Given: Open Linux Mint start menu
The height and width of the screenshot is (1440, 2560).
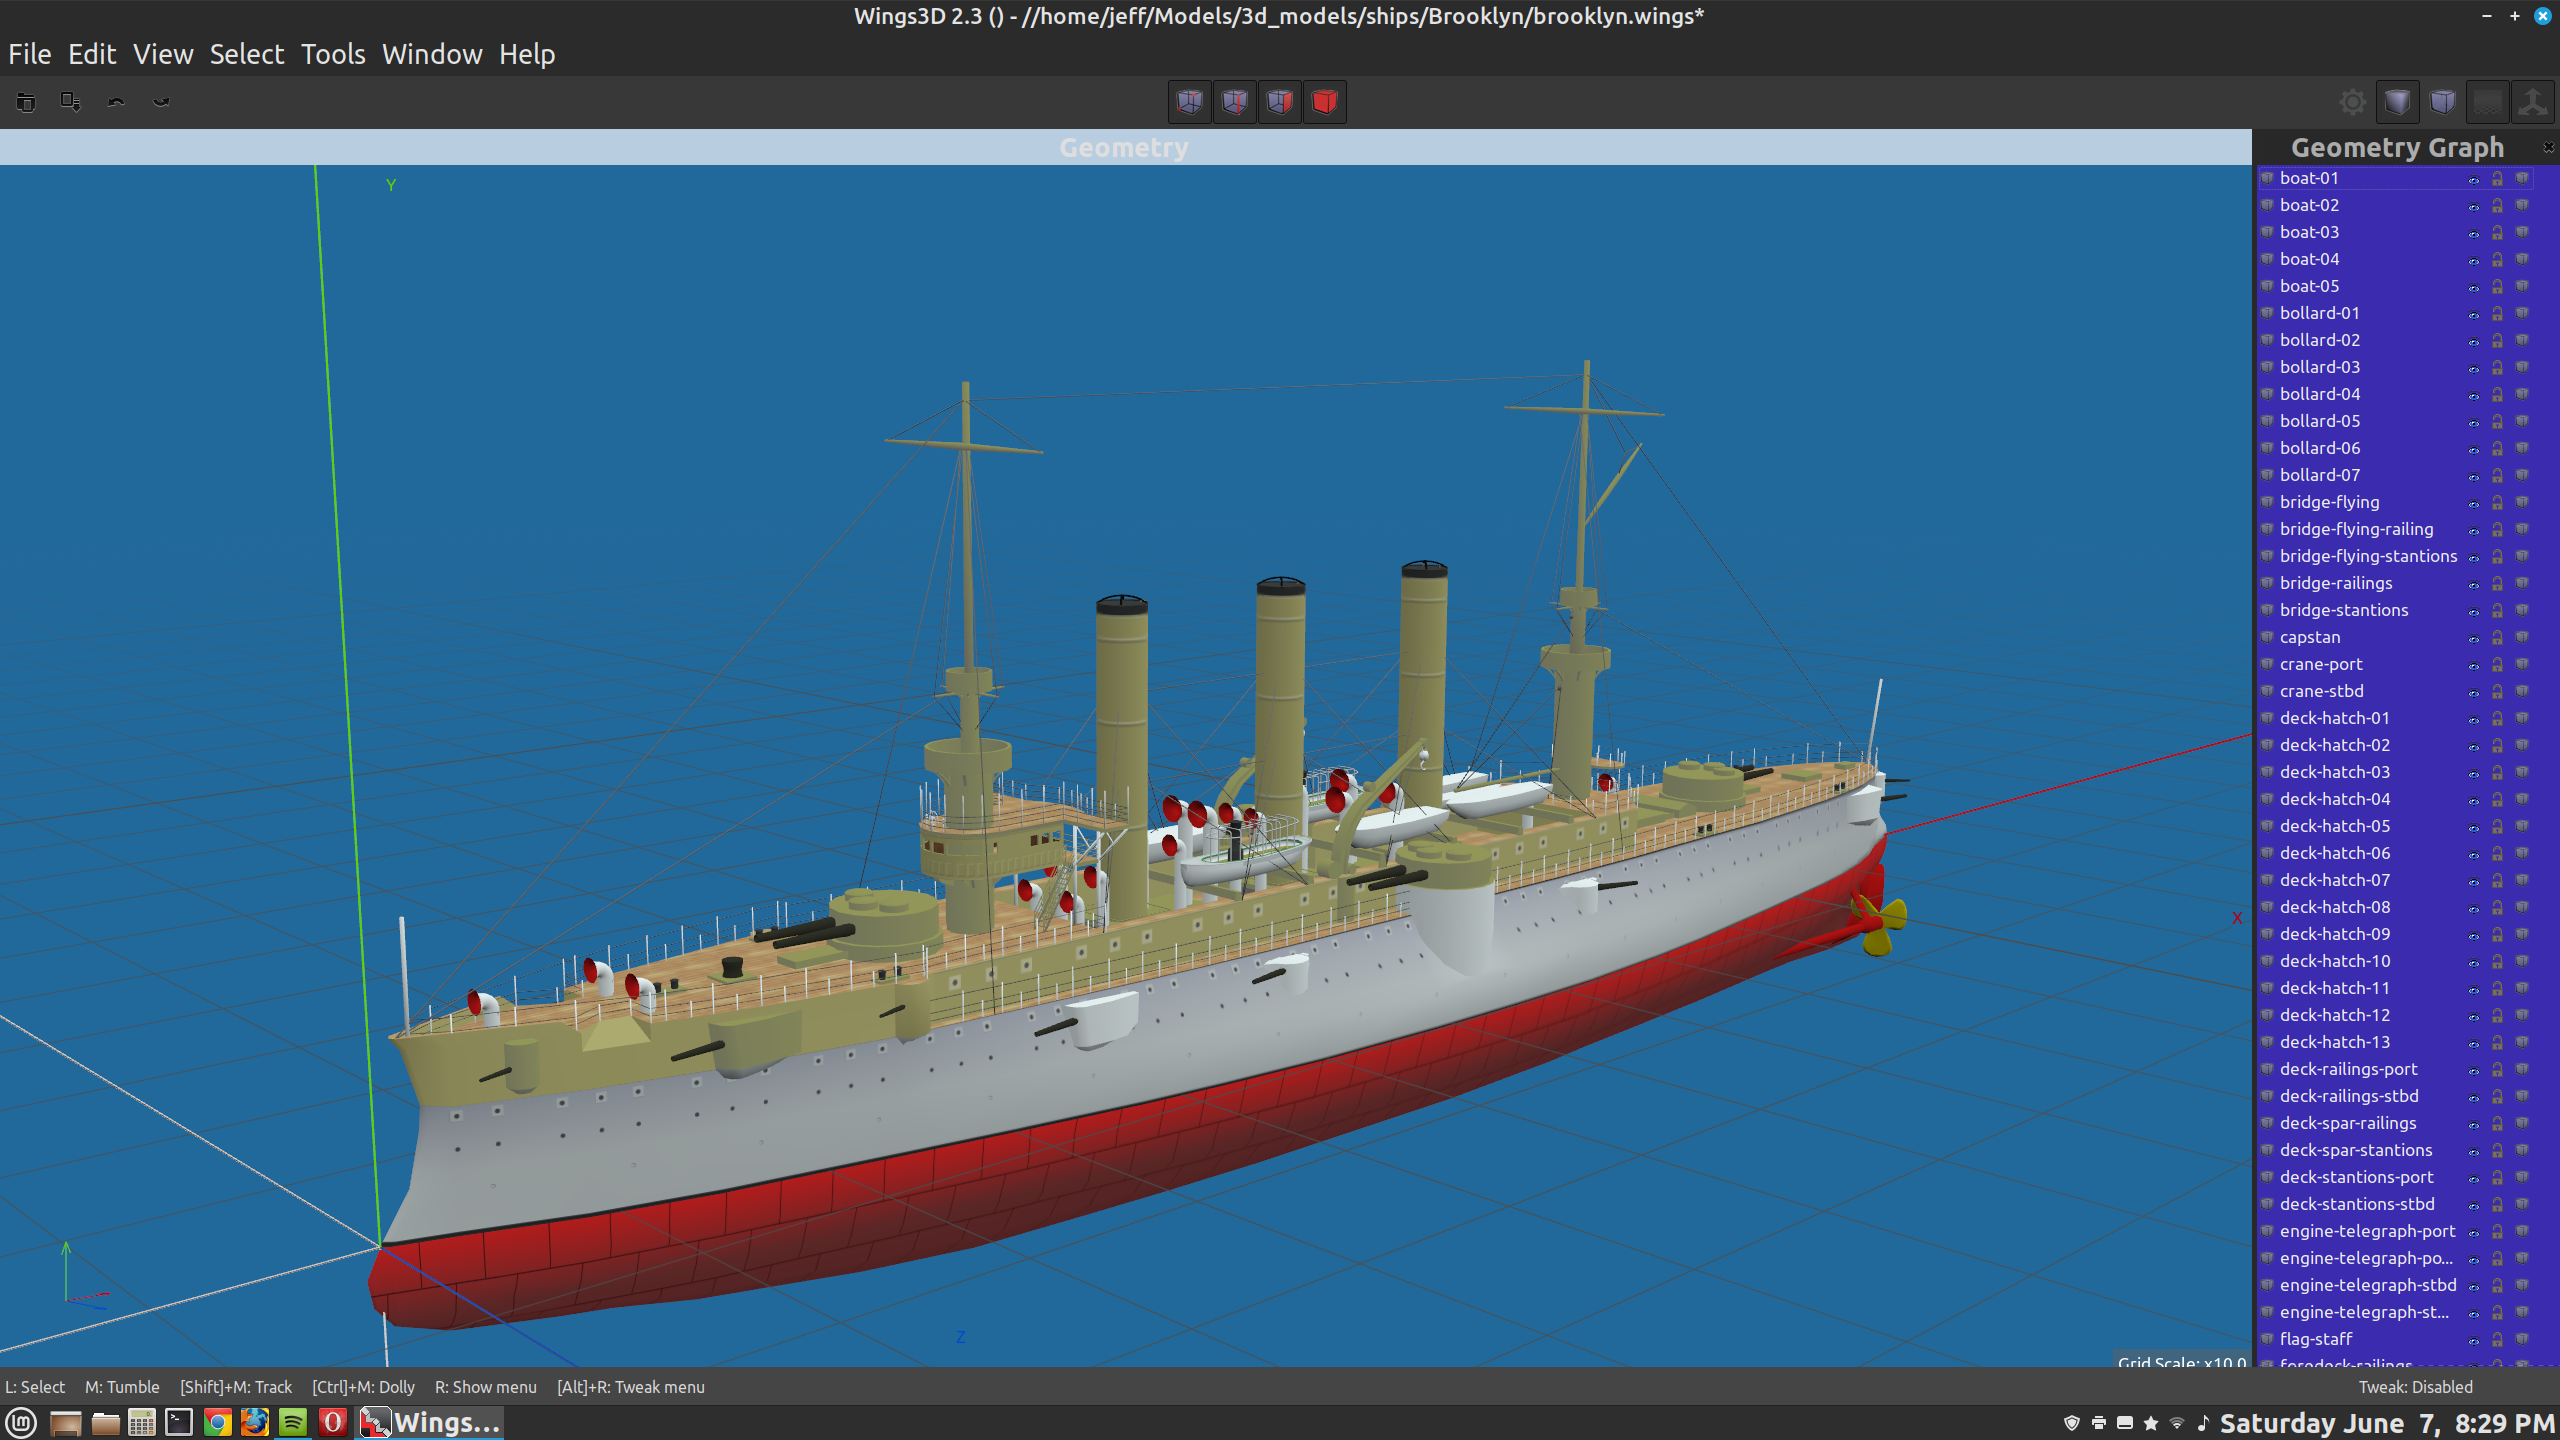Looking at the screenshot, I should (21, 1422).
